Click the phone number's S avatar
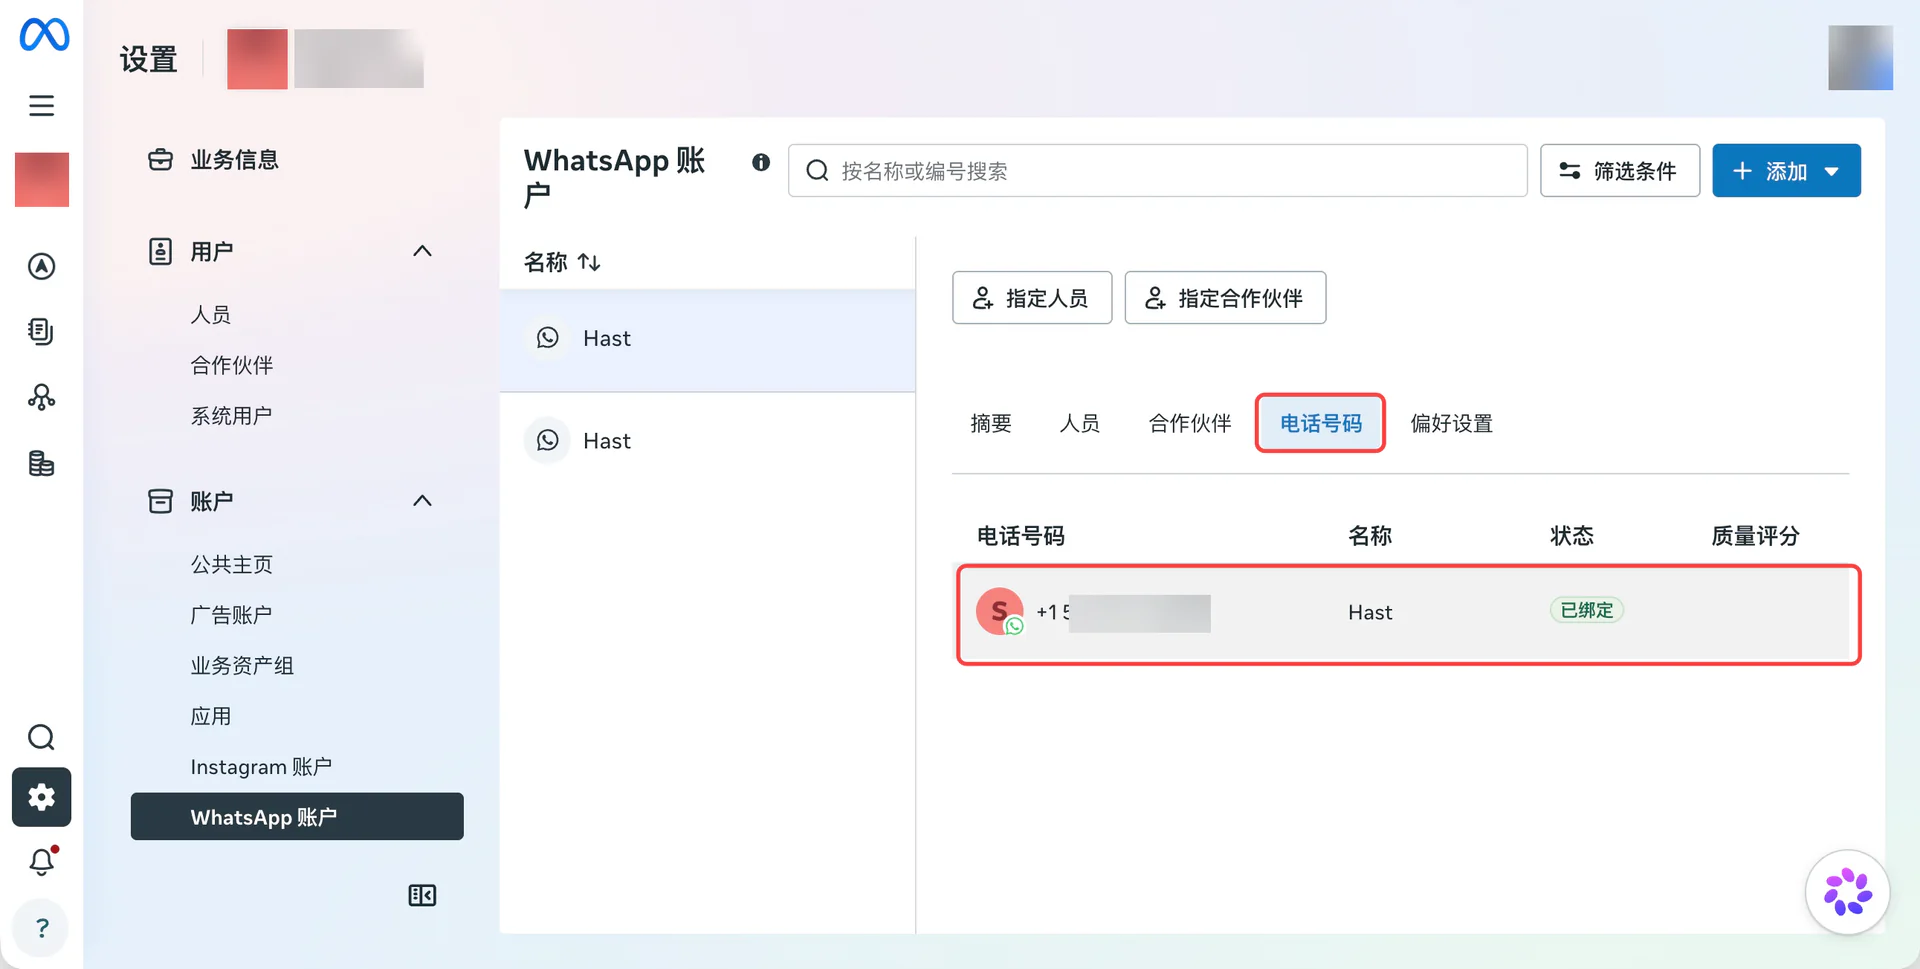 tap(1000, 611)
